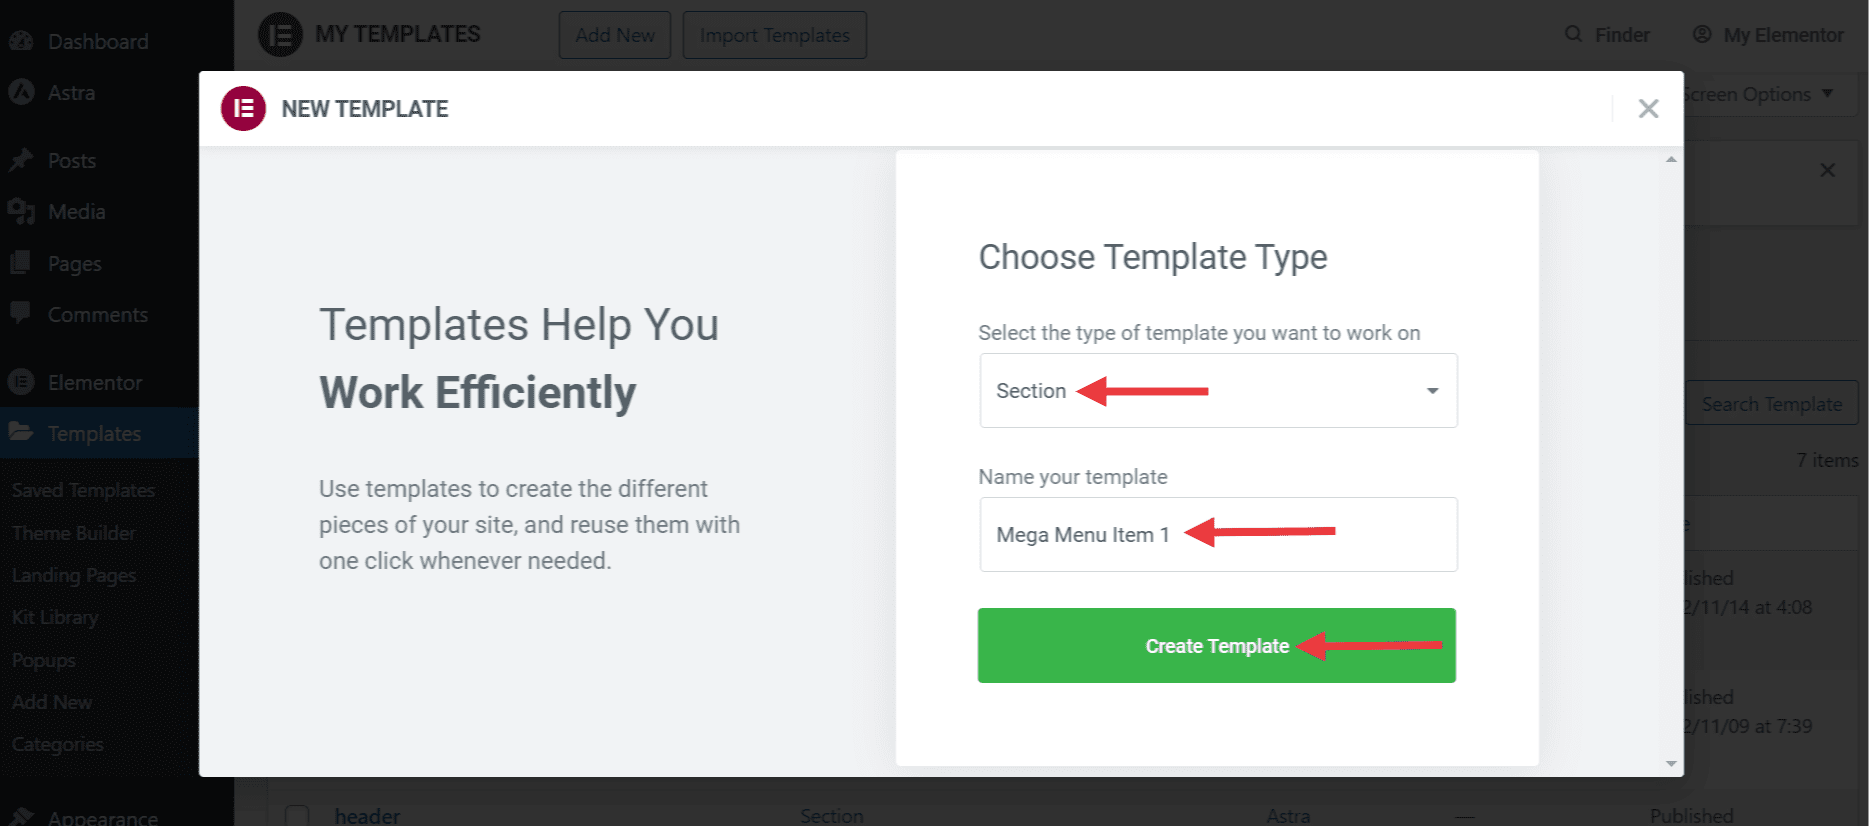Screen dimensions: 1869x826
Task: Click the Astra logo icon in sidebar
Action: [x=21, y=92]
